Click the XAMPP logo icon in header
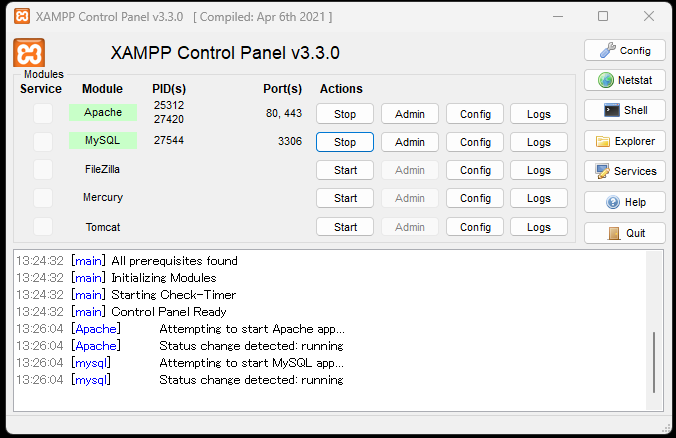The width and height of the screenshot is (676, 438). click(x=29, y=53)
